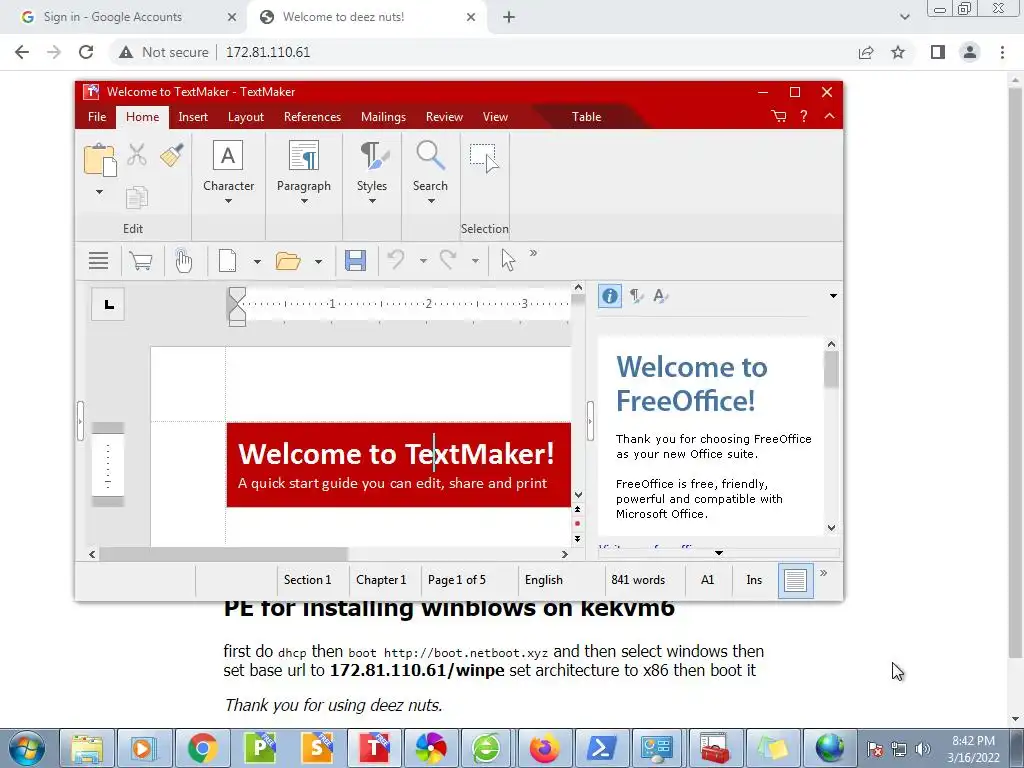This screenshot has width=1024, height=768.
Task: Open Firefox from the taskbar
Action: (x=544, y=748)
